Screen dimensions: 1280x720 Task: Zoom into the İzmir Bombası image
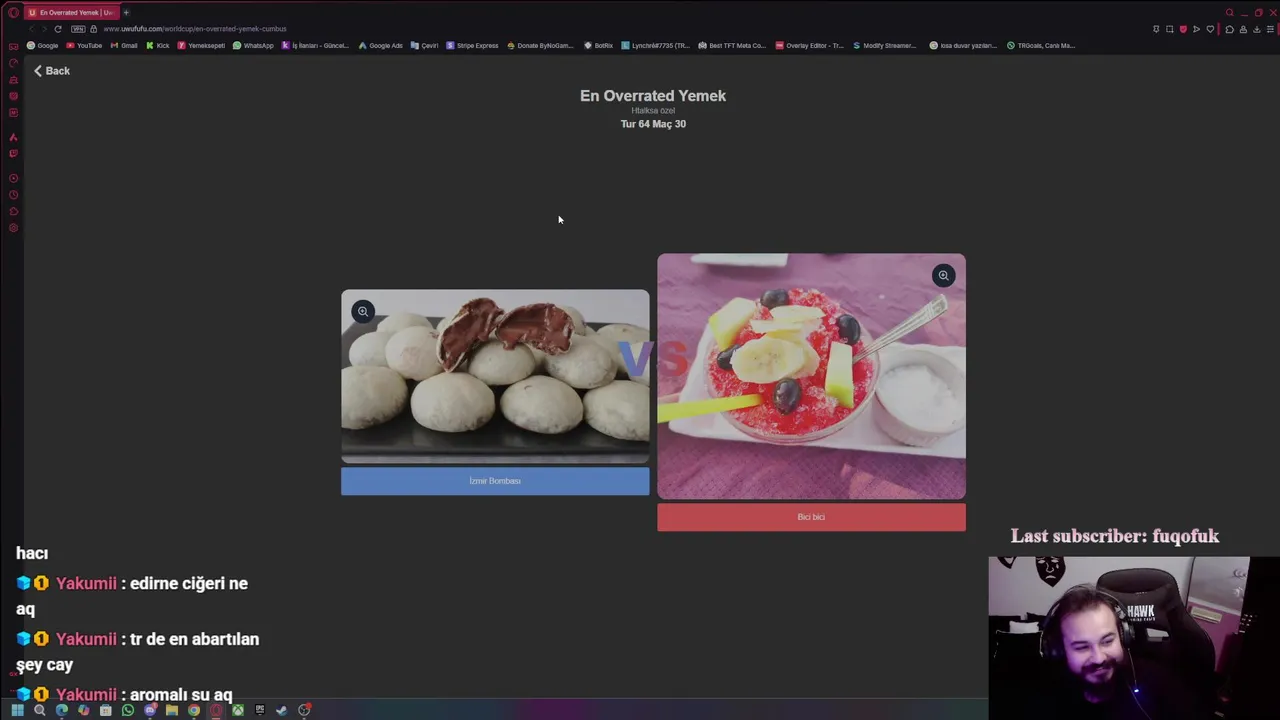[363, 312]
